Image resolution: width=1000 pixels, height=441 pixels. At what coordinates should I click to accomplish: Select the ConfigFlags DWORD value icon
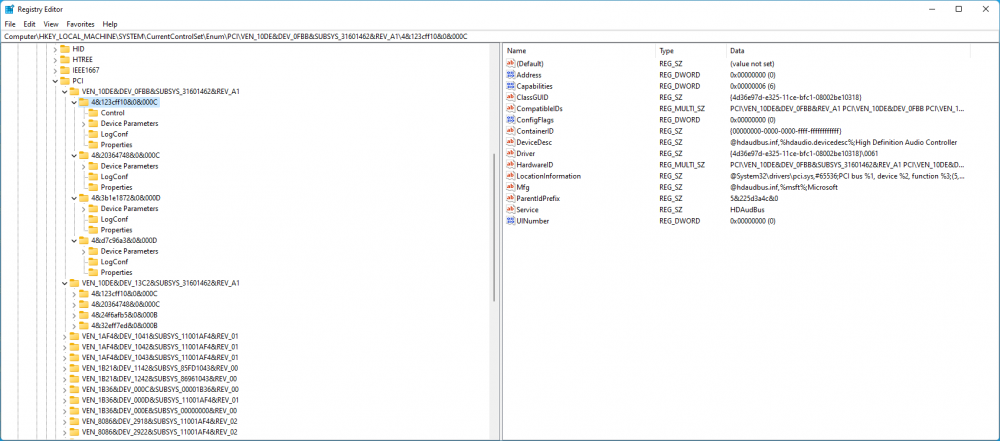click(x=510, y=119)
